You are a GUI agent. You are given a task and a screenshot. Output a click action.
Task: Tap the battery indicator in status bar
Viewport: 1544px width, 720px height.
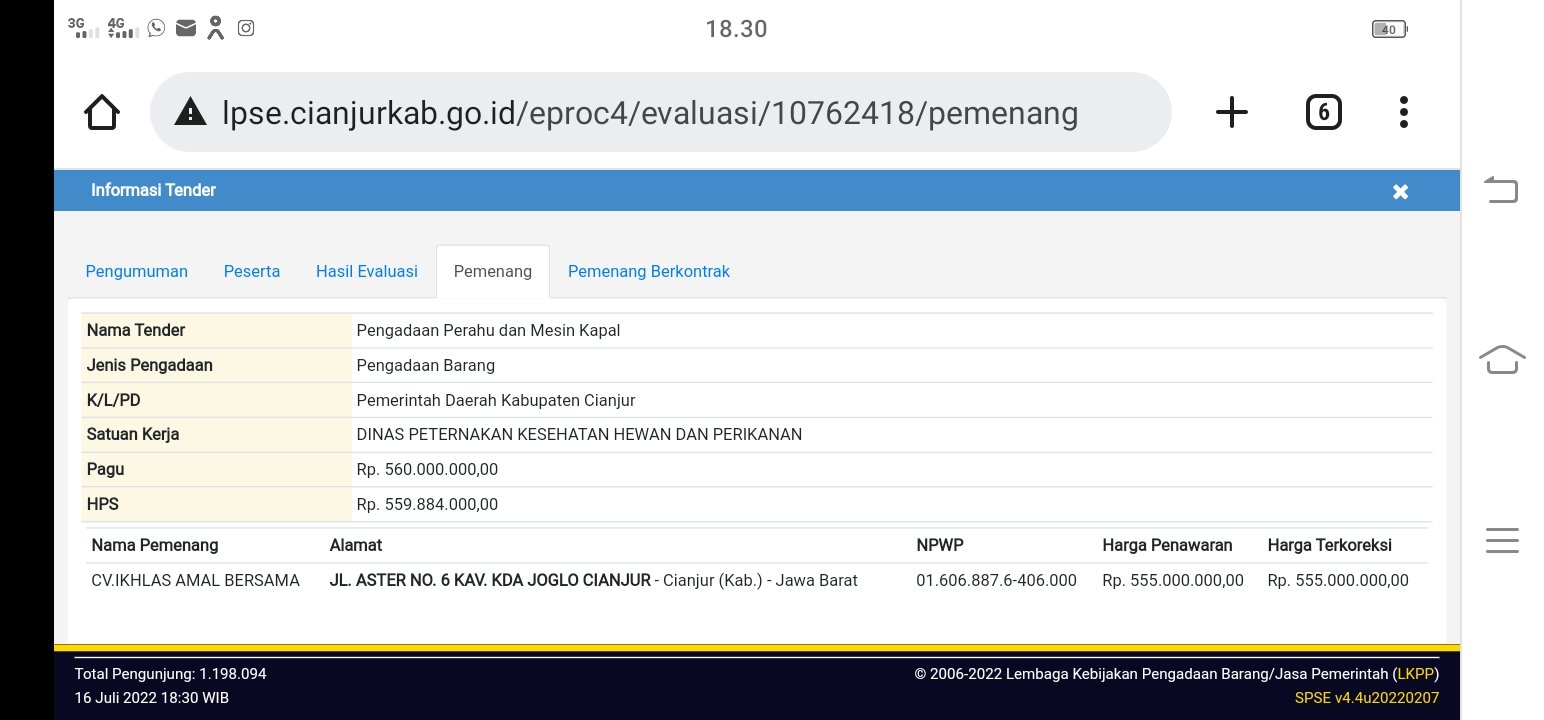pyautogui.click(x=1389, y=30)
